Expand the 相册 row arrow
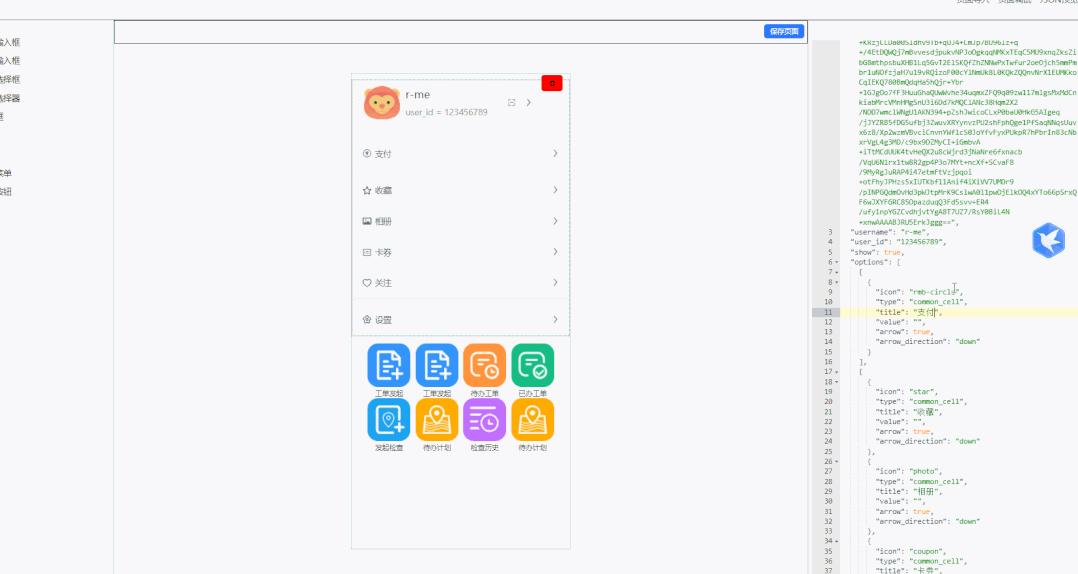 point(556,221)
